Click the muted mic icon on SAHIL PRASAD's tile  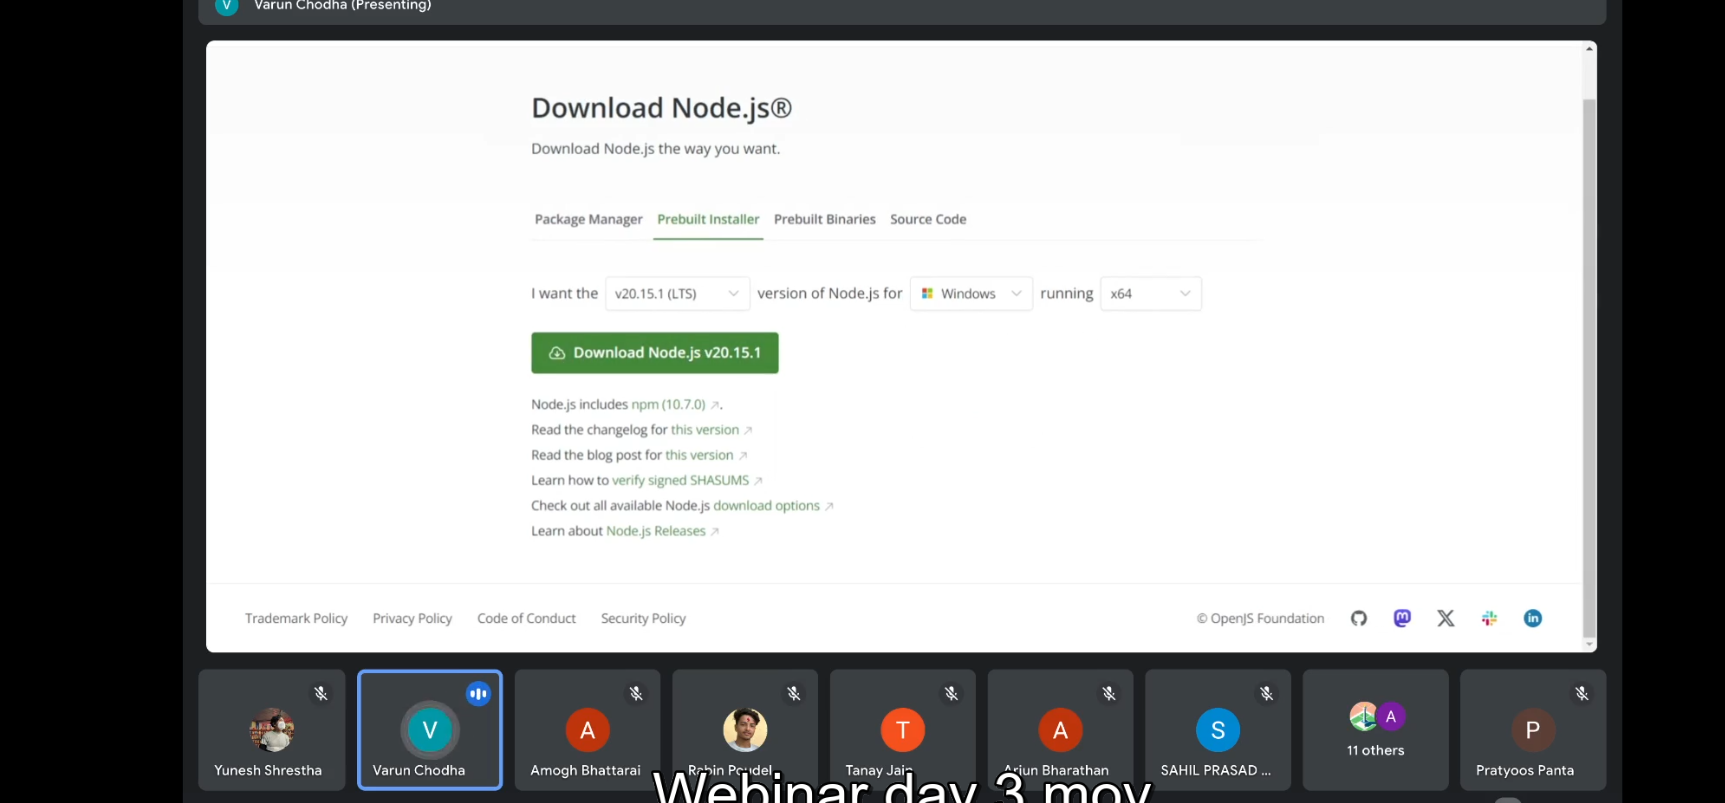pyautogui.click(x=1267, y=693)
